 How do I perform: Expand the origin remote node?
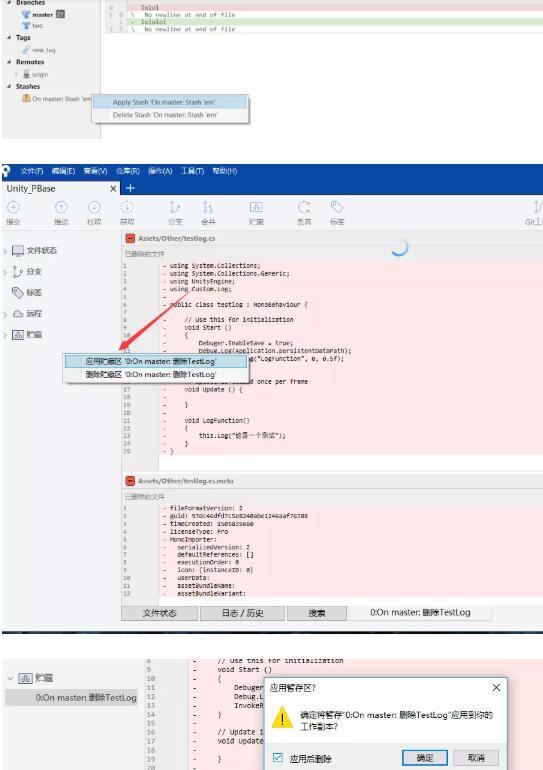16,74
